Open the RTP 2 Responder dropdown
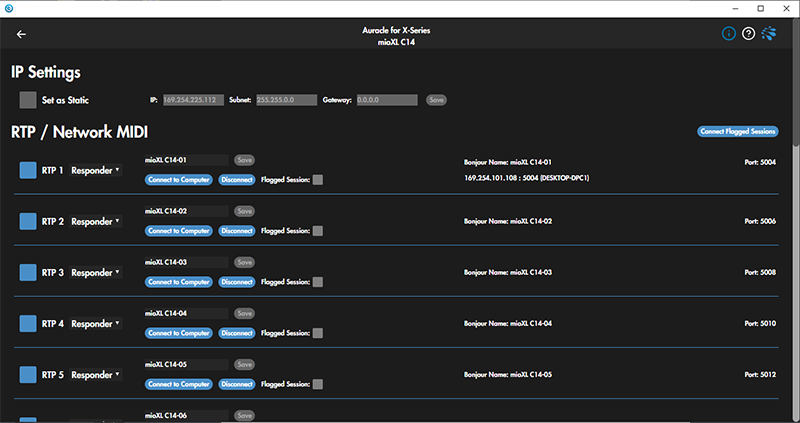Screen dimensions: 800x423 [x=95, y=221]
